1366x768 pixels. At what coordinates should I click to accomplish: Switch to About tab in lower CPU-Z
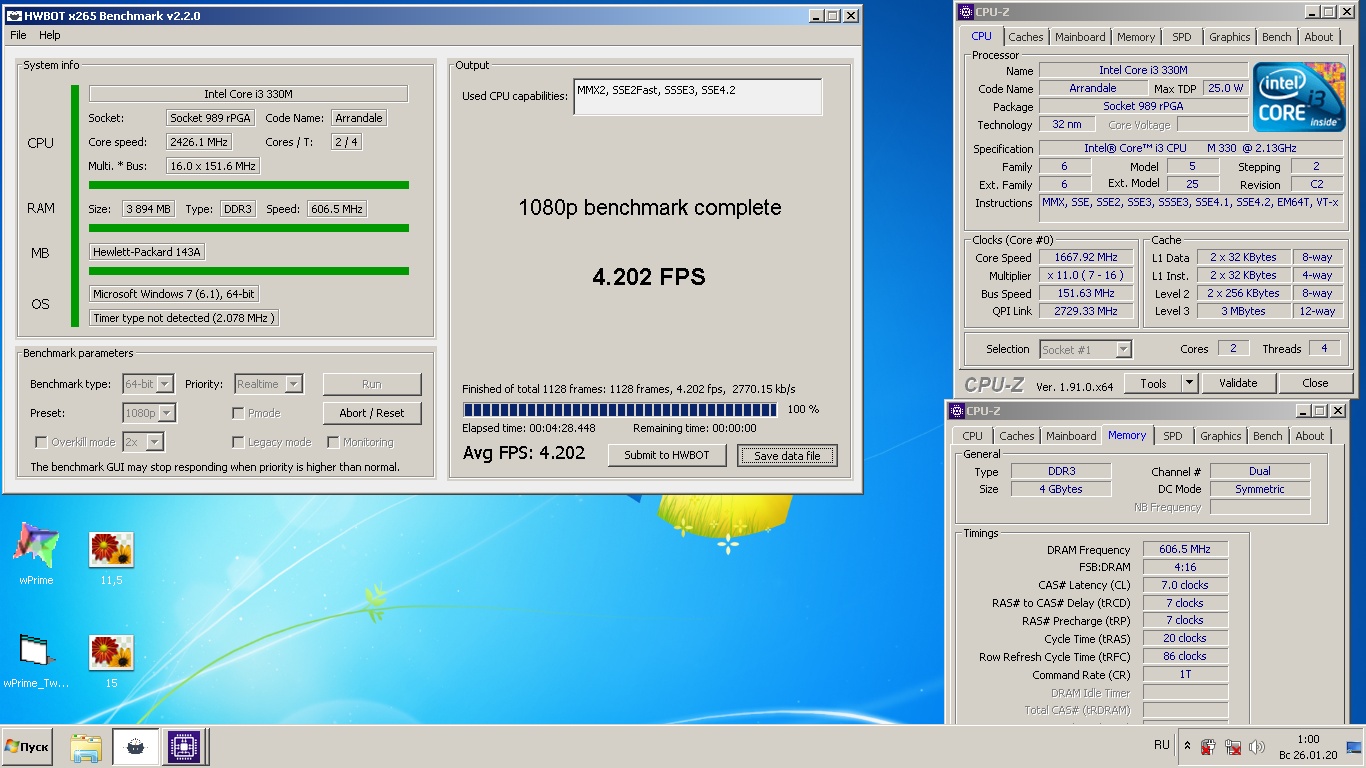[1310, 436]
